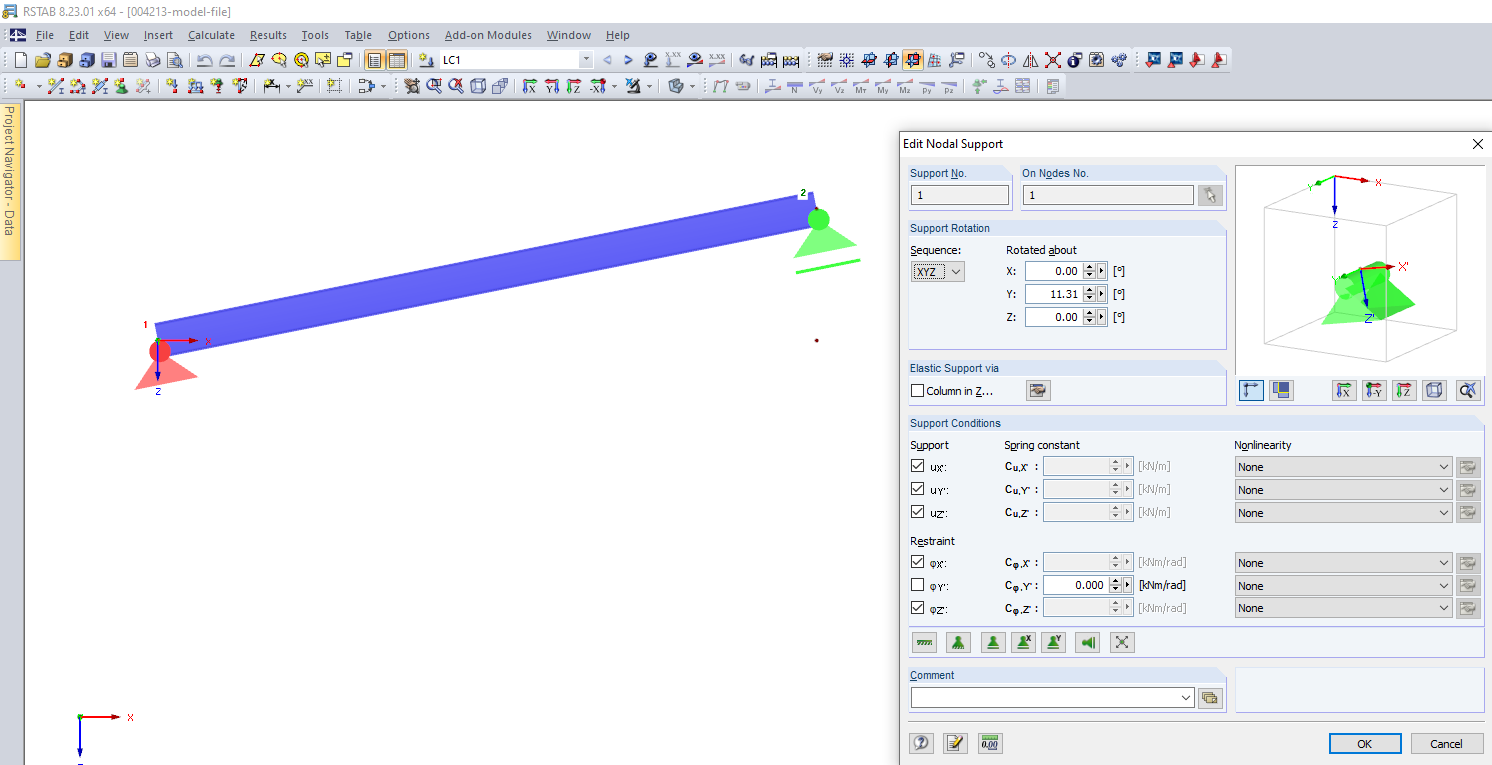The width and height of the screenshot is (1492, 765).
Task: Click the view in X direction icon
Action: pos(1344,390)
